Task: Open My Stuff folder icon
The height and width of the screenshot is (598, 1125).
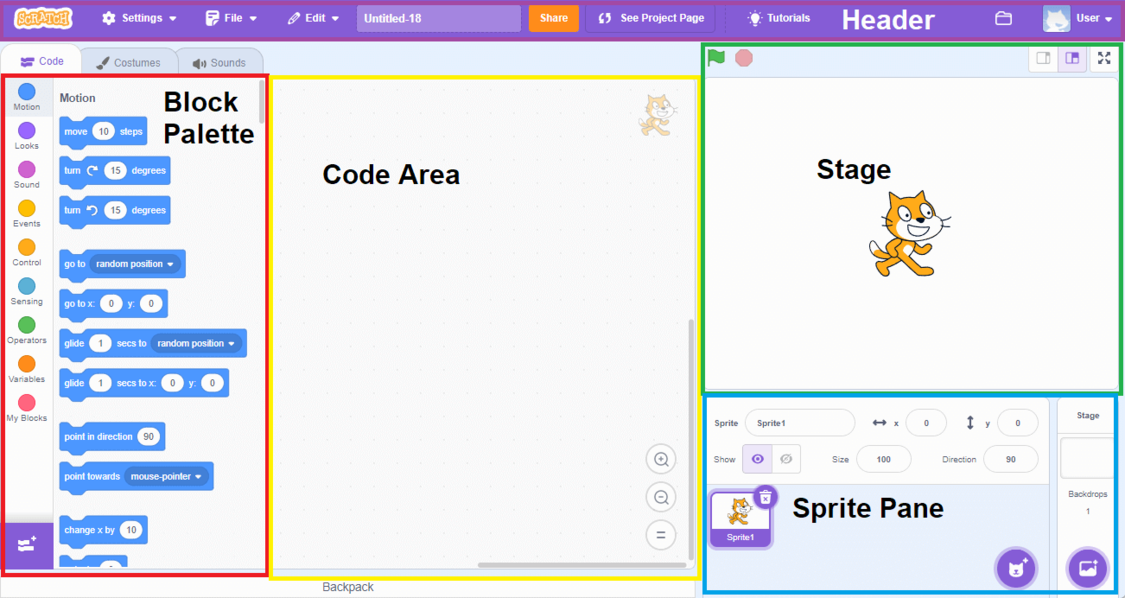Action: point(1003,19)
